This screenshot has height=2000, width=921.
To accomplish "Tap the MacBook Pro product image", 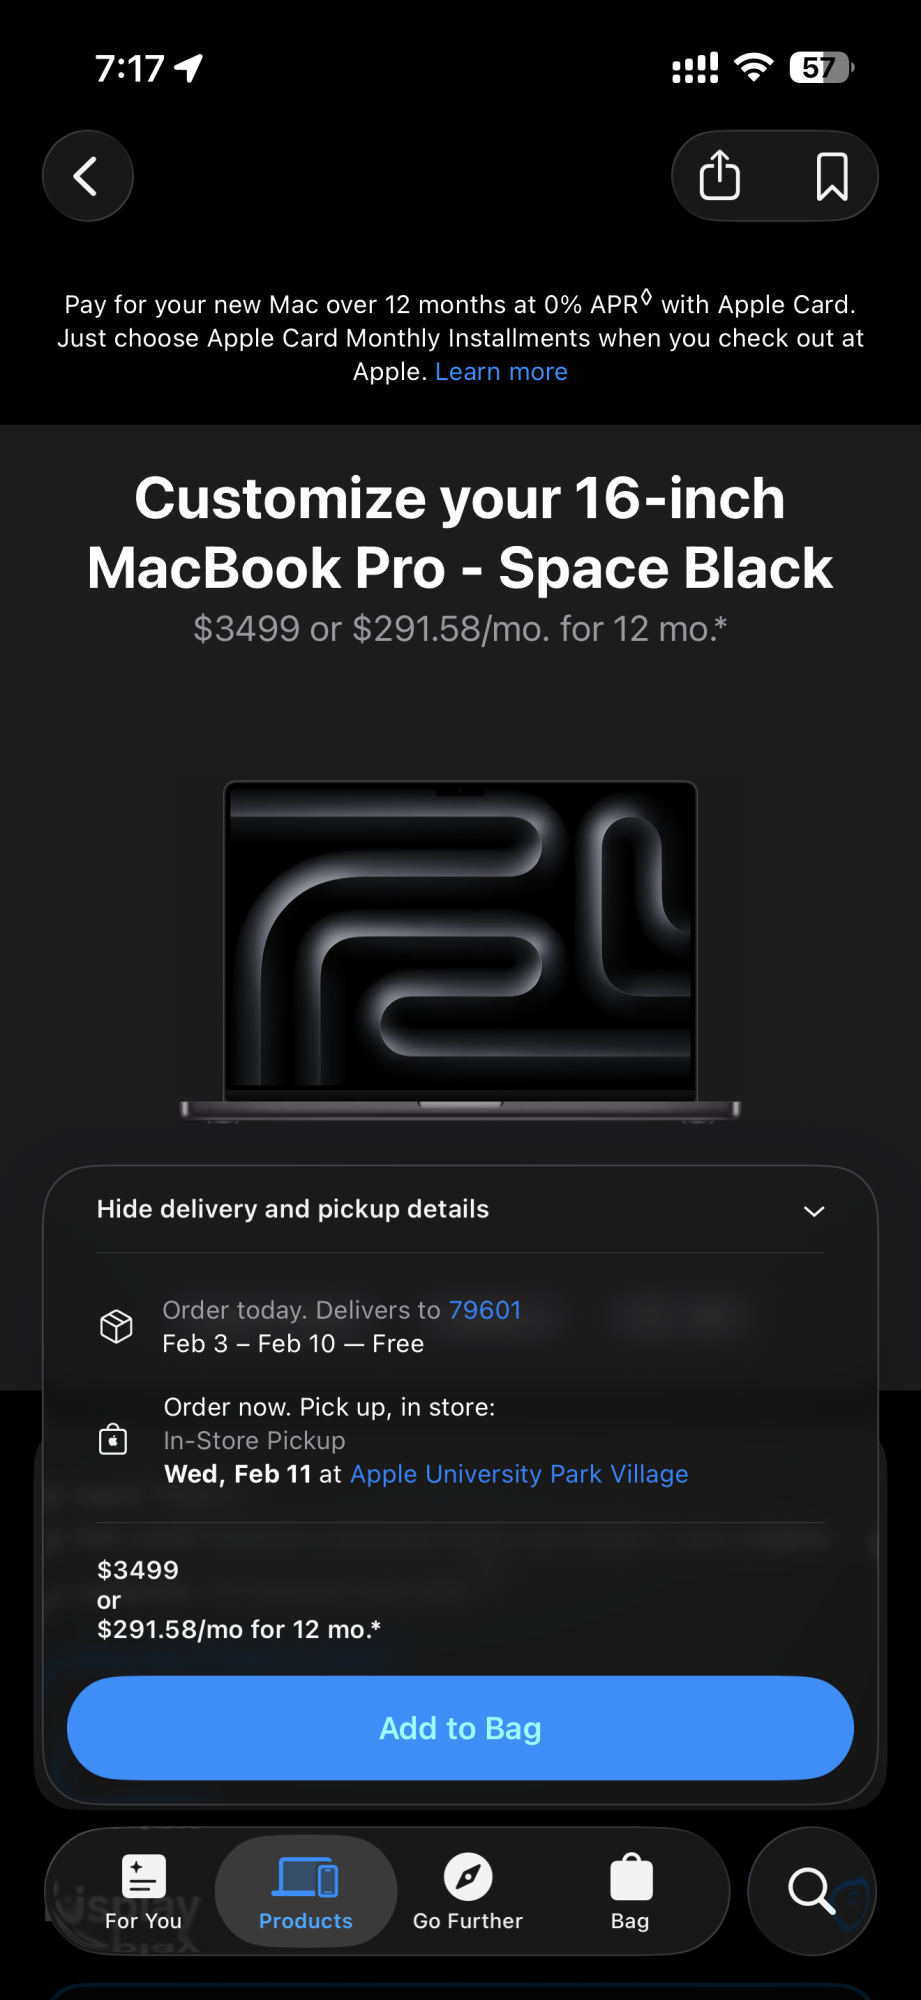I will (x=460, y=952).
